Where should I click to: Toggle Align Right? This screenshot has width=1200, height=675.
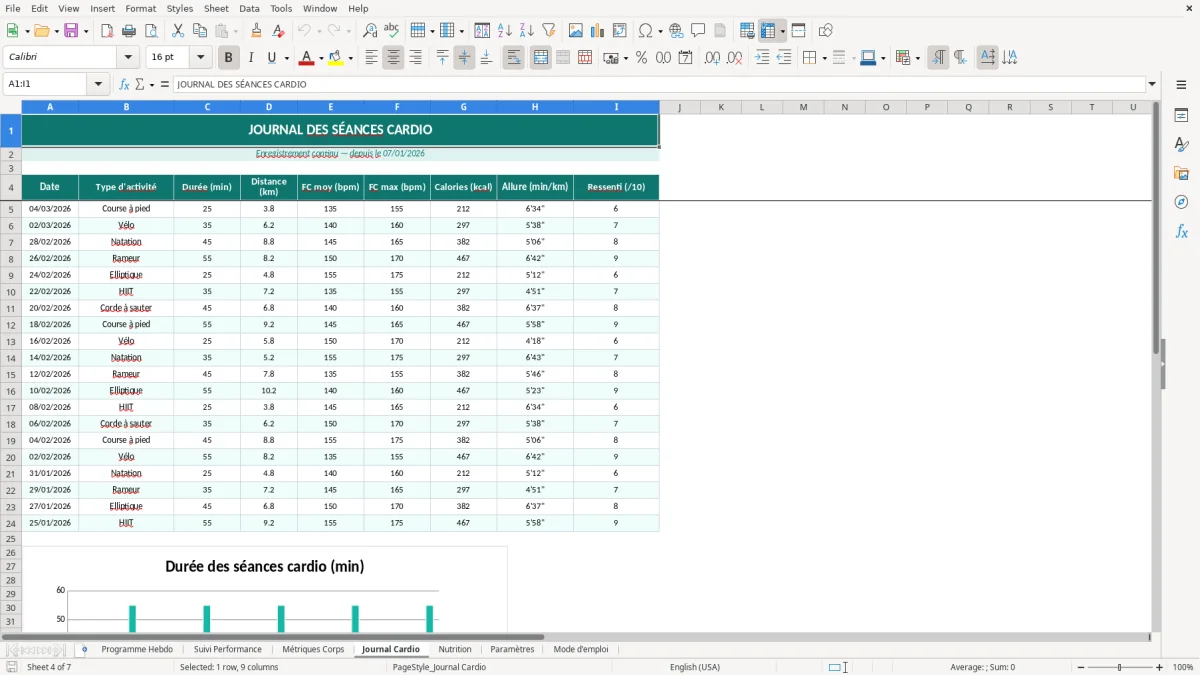tap(415, 58)
